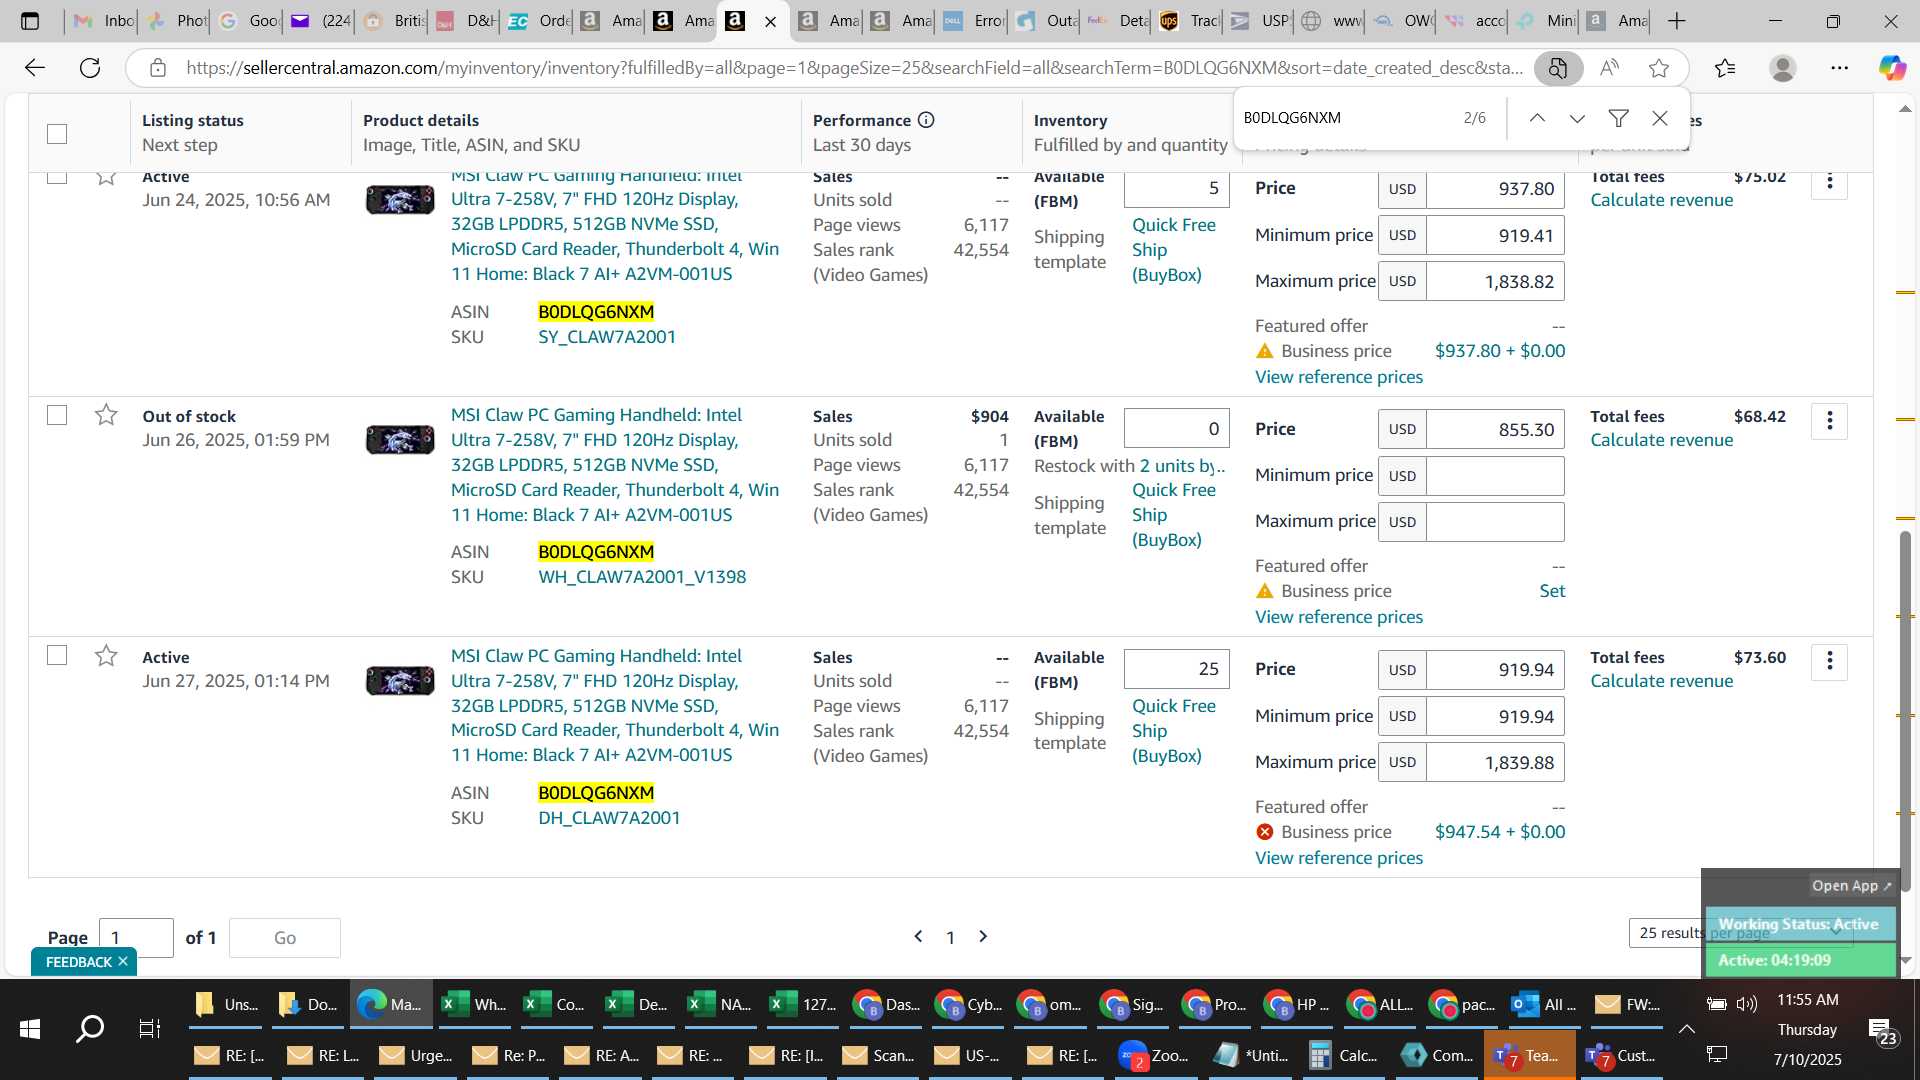This screenshot has height=1080, width=1920.
Task: Open Calculator from taskbar
Action: 1345,1055
